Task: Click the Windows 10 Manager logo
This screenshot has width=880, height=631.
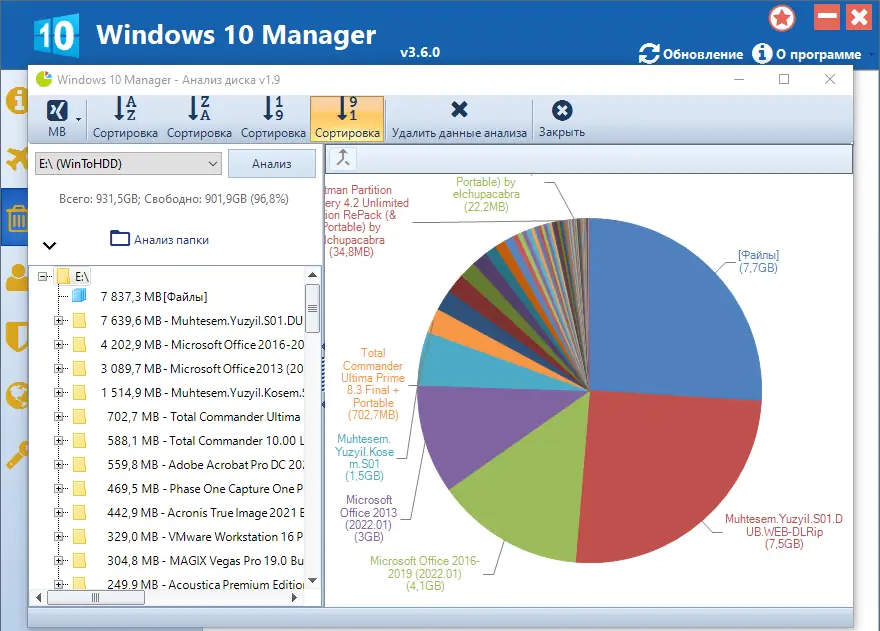Action: click(56, 35)
